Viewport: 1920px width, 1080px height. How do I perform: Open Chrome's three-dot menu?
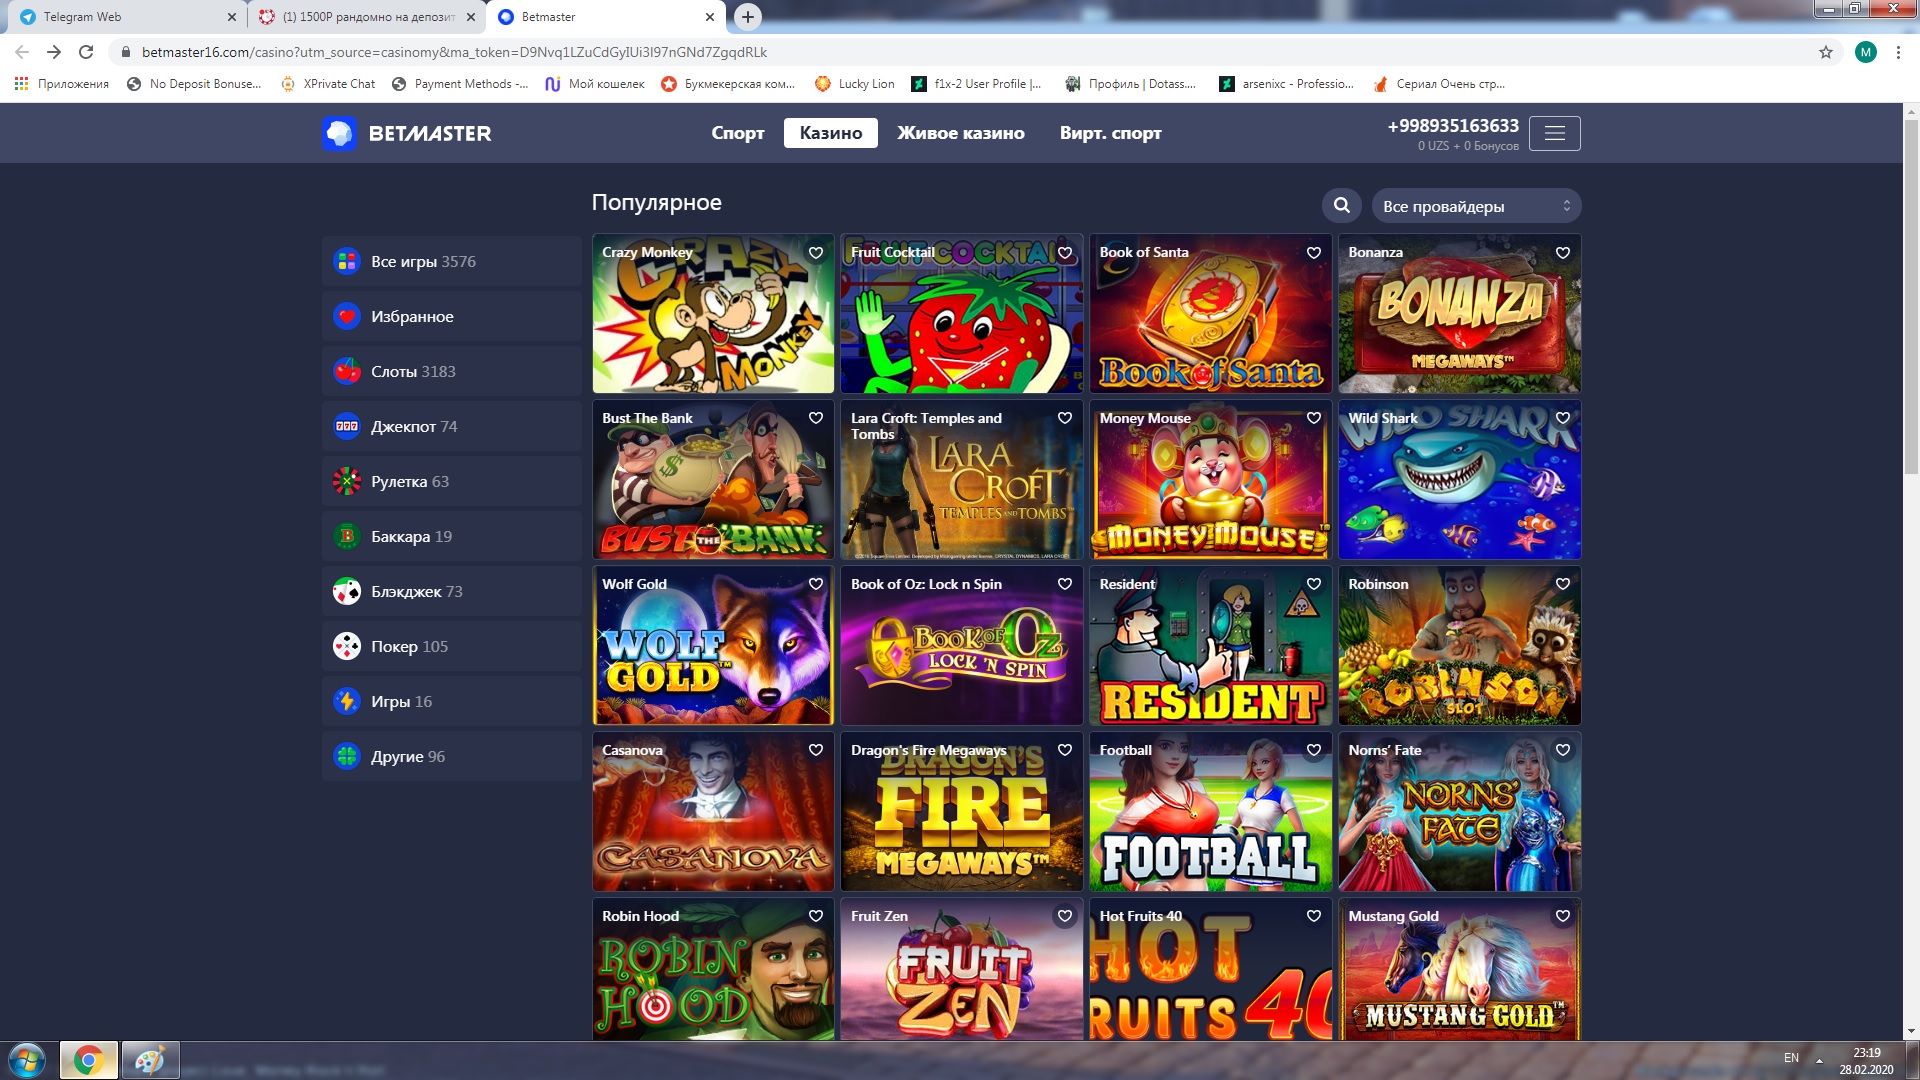click(x=1898, y=52)
